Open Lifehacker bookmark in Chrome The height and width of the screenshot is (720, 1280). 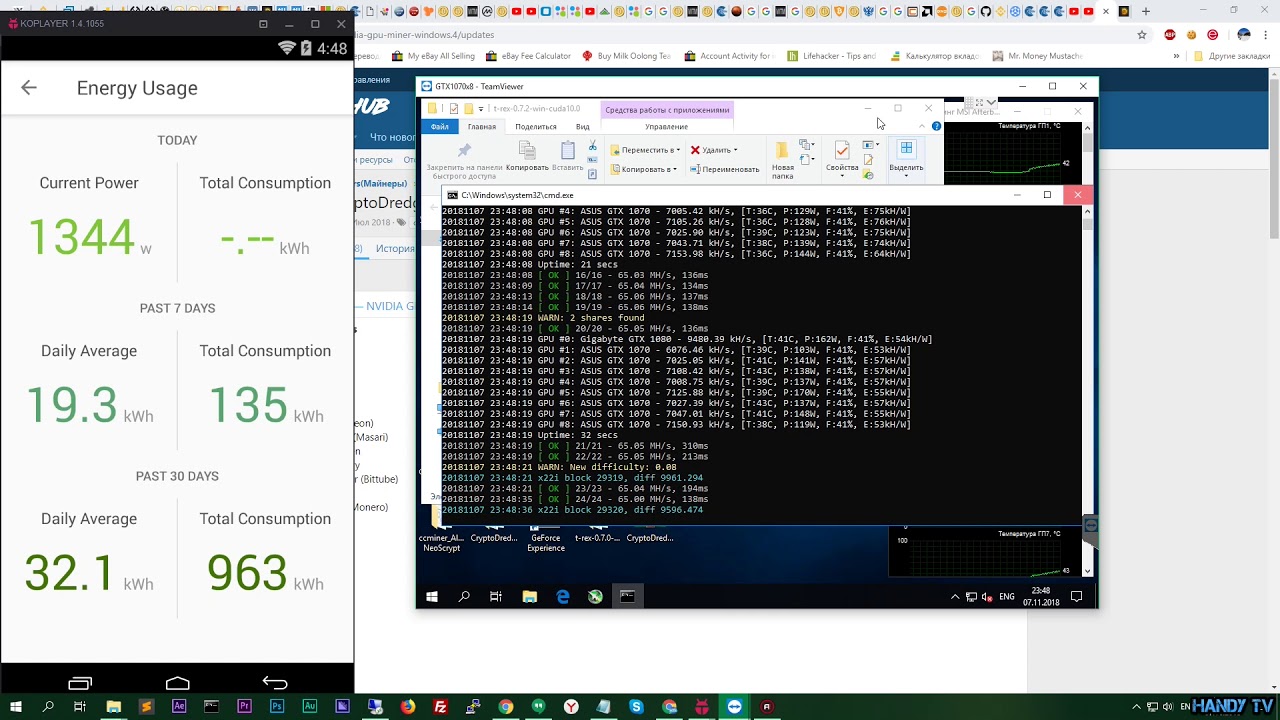[x=832, y=56]
